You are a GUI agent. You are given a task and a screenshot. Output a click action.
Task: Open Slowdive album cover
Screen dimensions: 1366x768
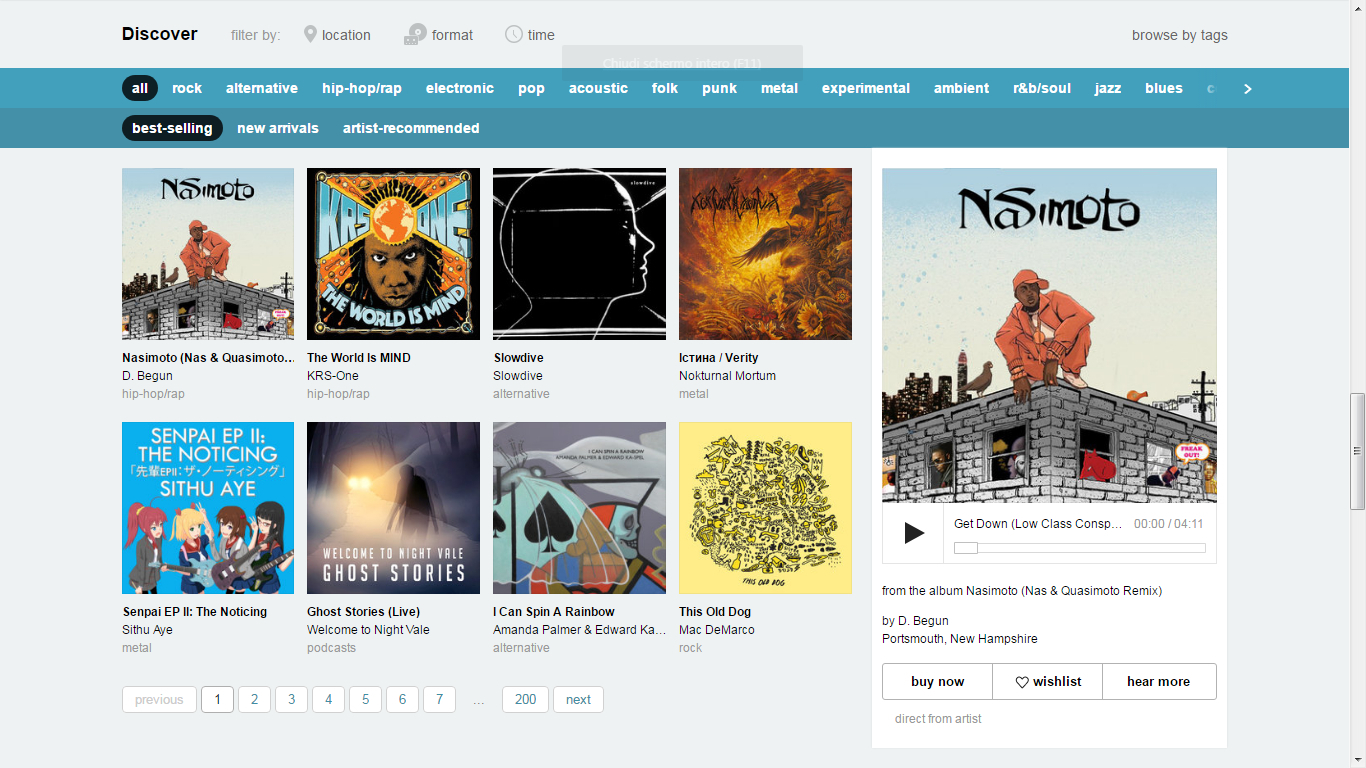[x=579, y=254]
